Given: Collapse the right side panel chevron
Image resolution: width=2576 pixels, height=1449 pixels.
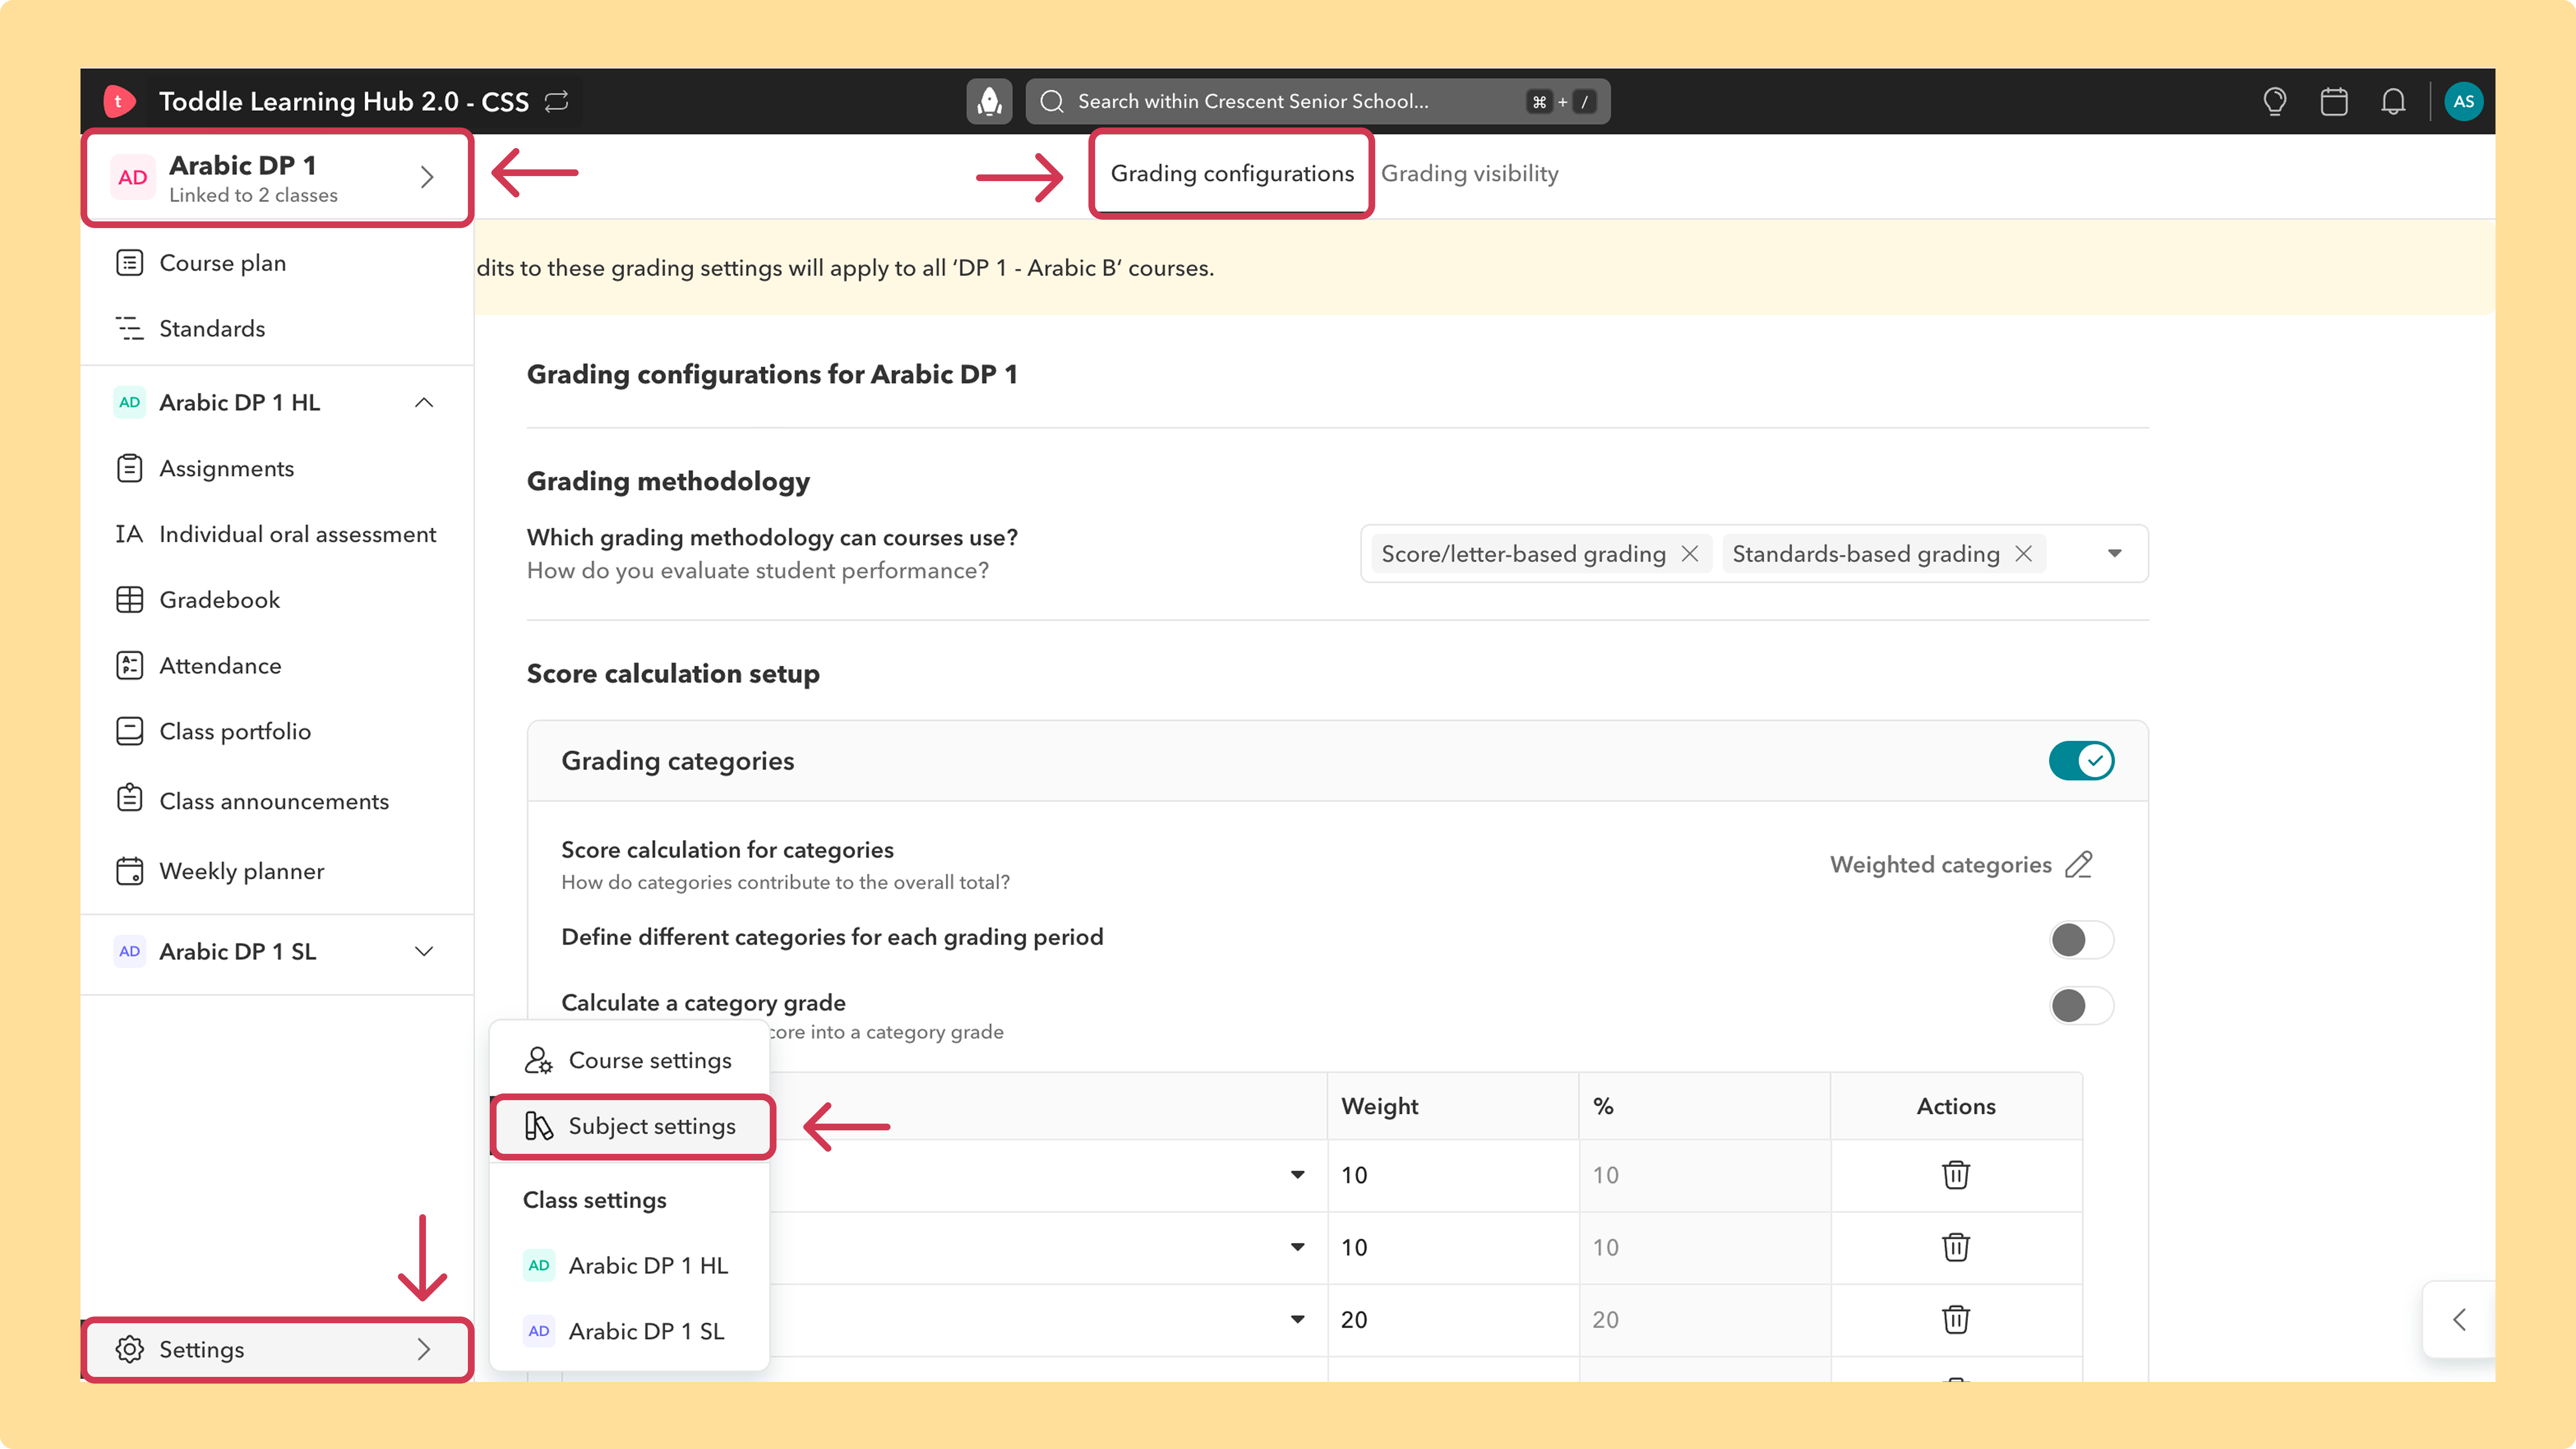Looking at the screenshot, I should tap(2459, 1320).
